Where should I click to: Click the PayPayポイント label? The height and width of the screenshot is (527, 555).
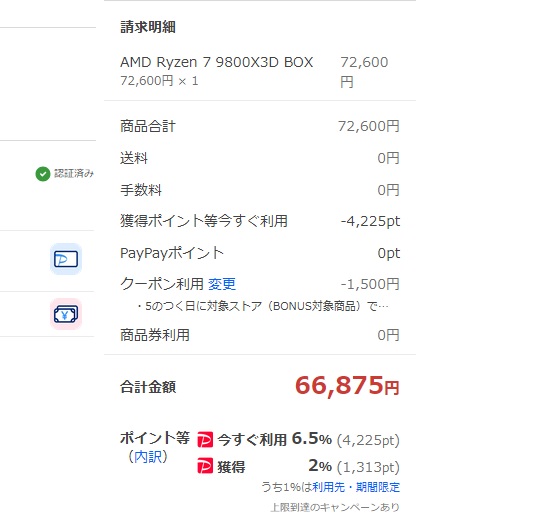click(x=172, y=253)
